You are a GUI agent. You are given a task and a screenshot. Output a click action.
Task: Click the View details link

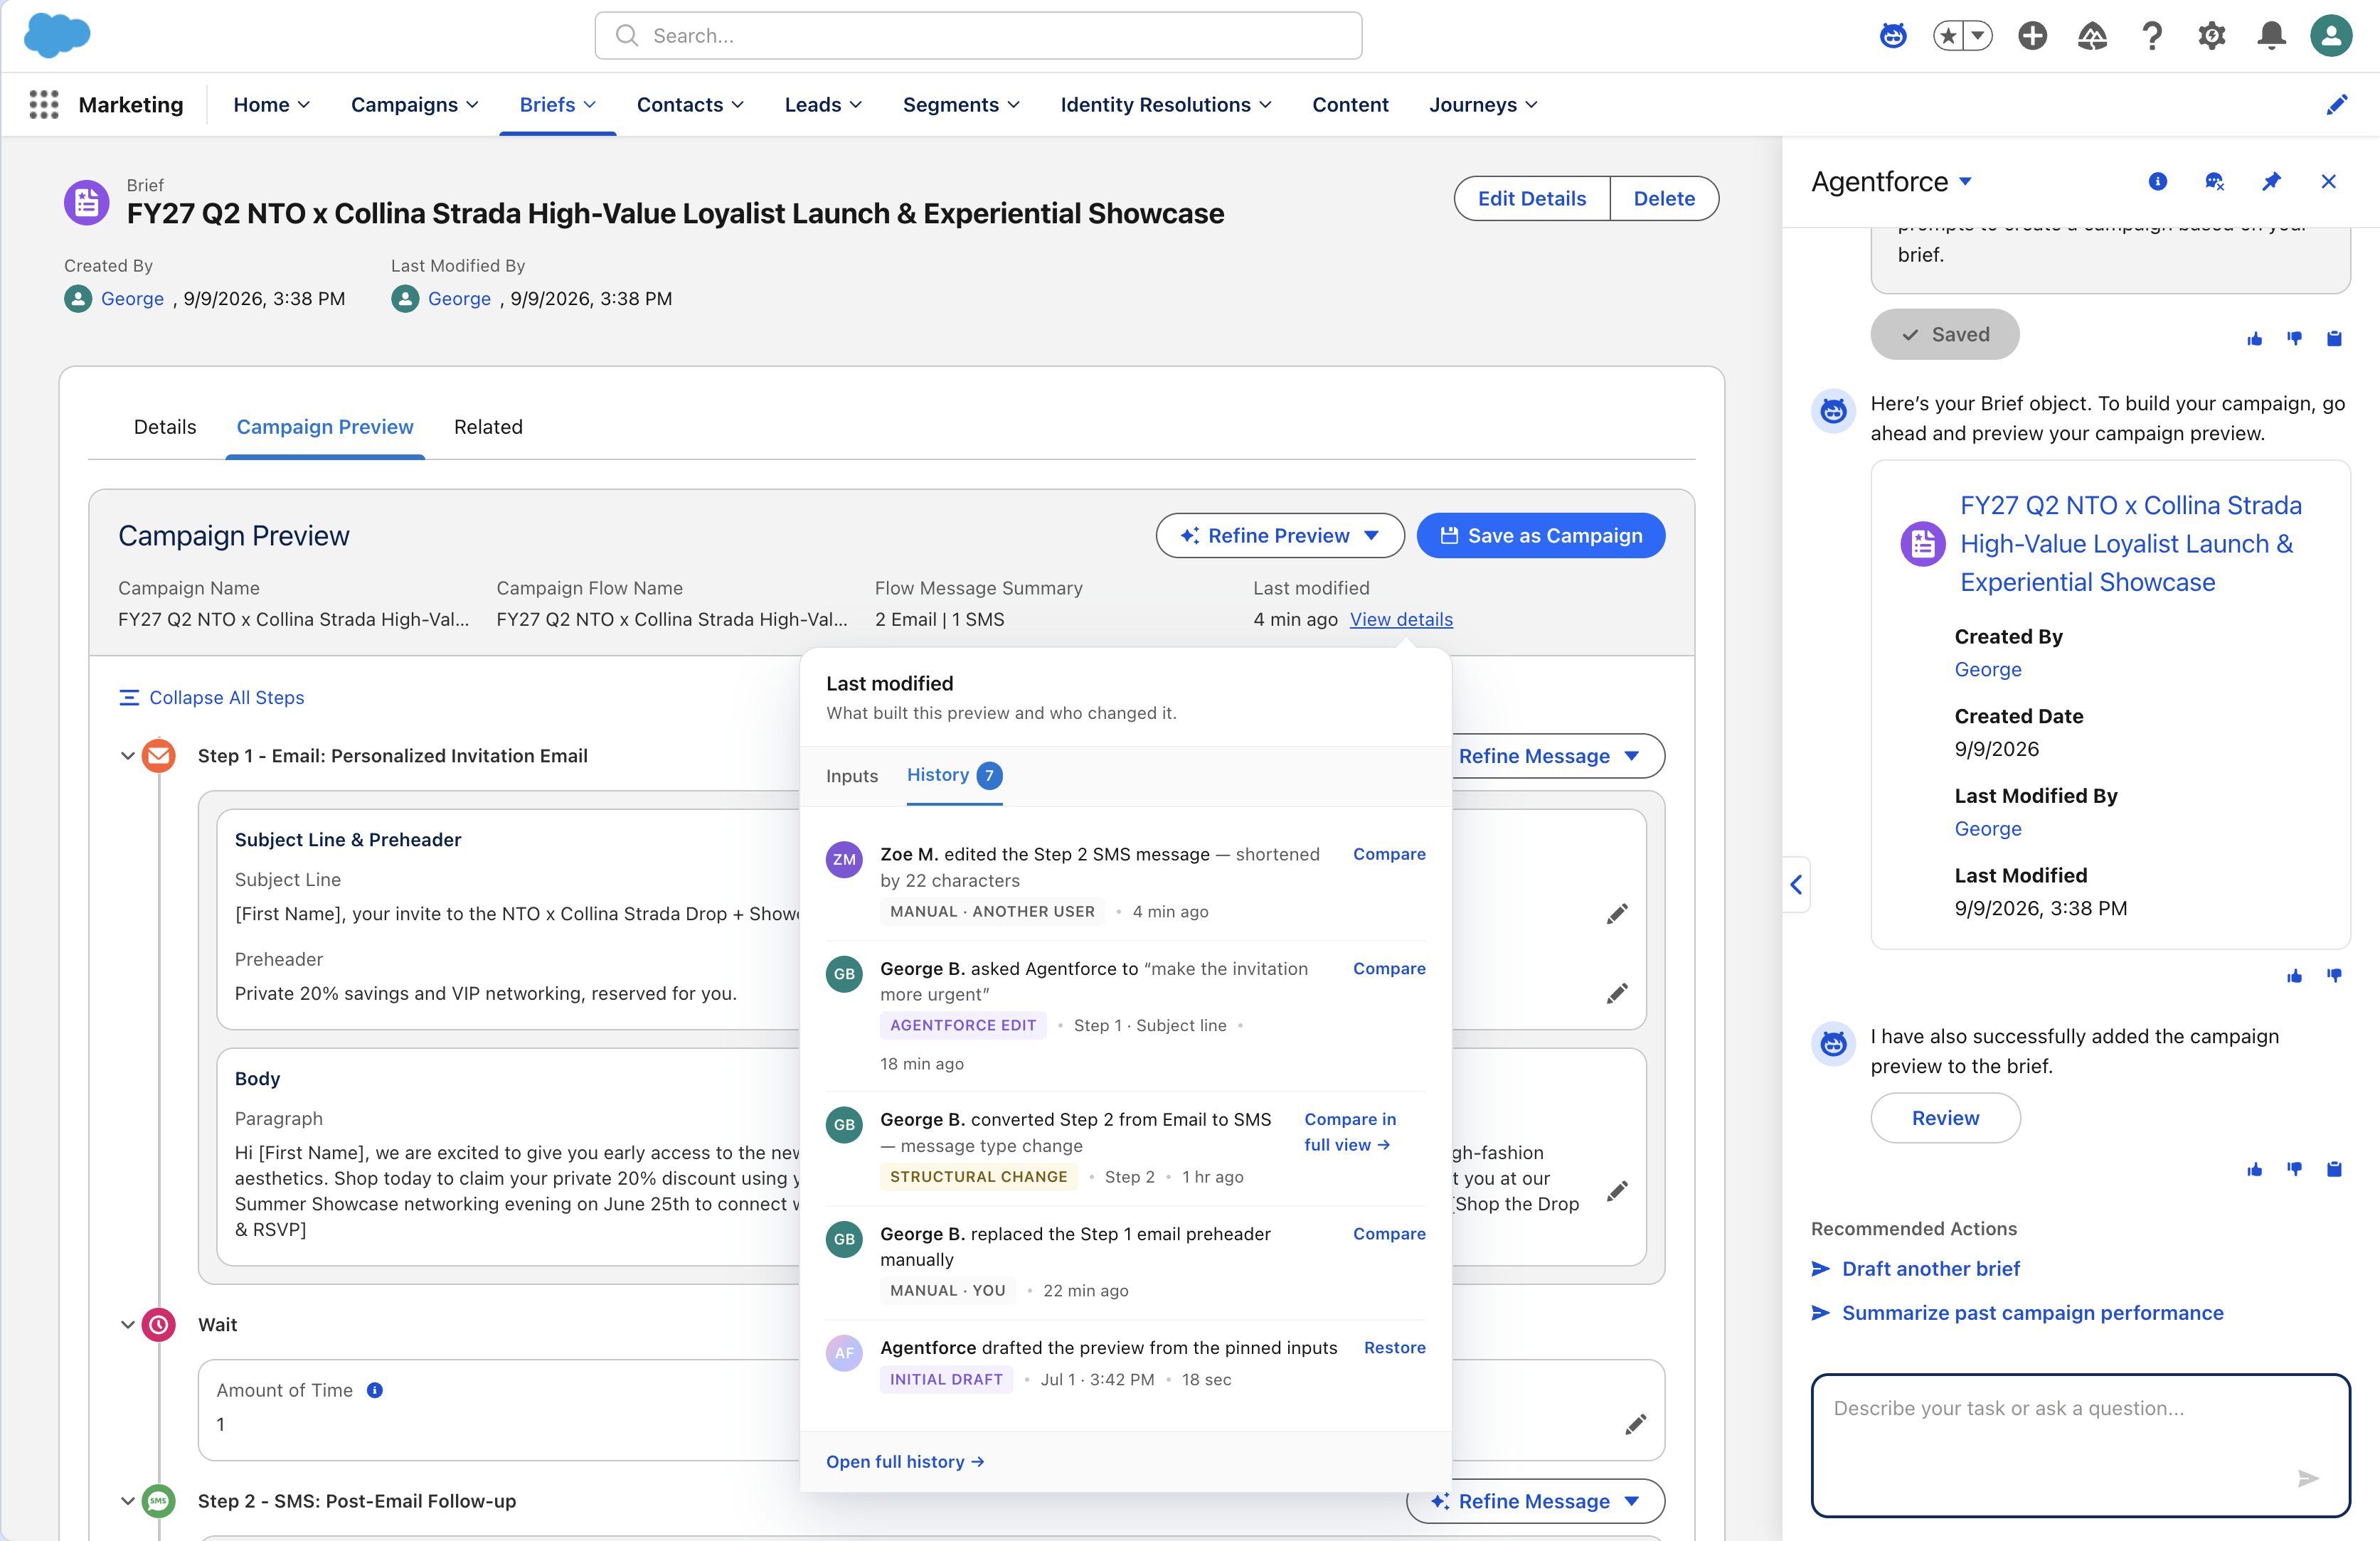1401,620
